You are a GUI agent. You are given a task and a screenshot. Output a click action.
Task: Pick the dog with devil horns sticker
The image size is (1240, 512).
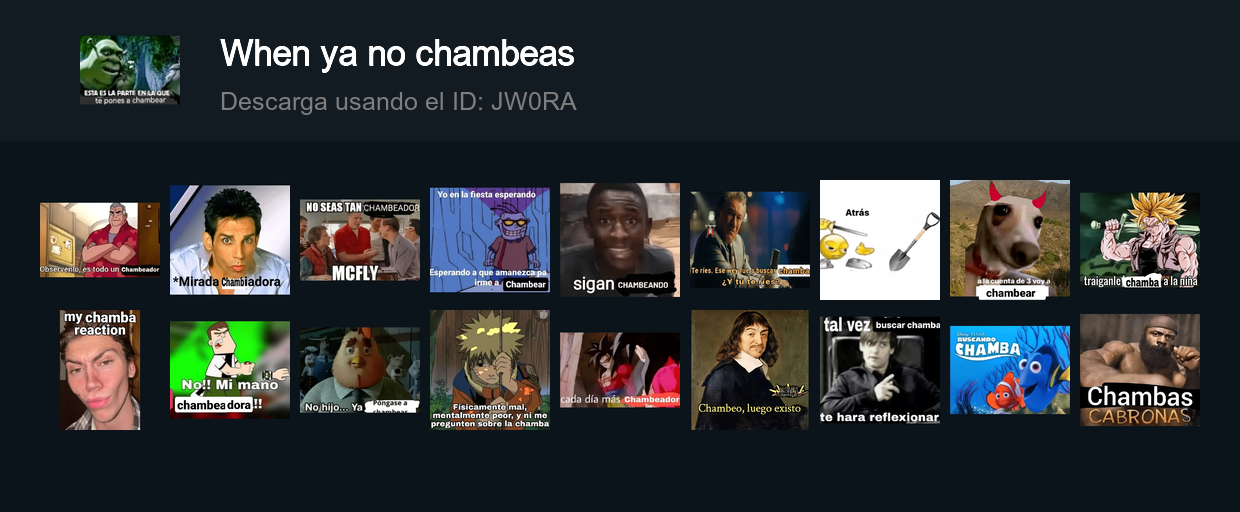[x=1010, y=240]
